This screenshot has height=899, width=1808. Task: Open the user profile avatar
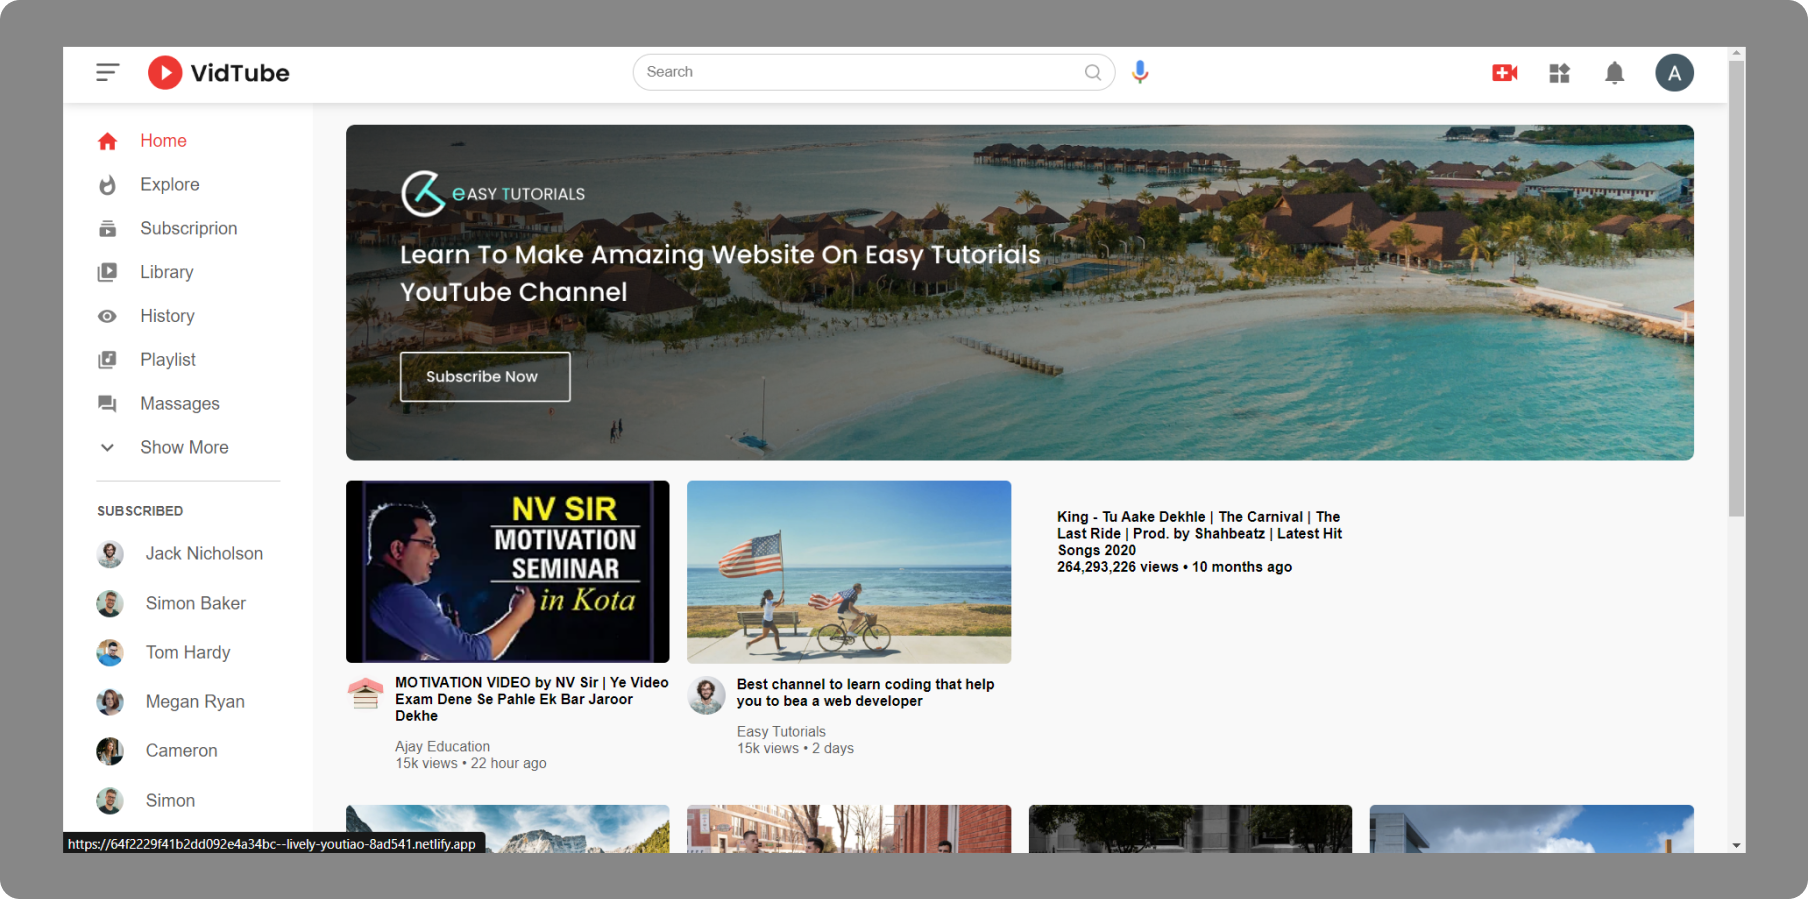(x=1674, y=73)
